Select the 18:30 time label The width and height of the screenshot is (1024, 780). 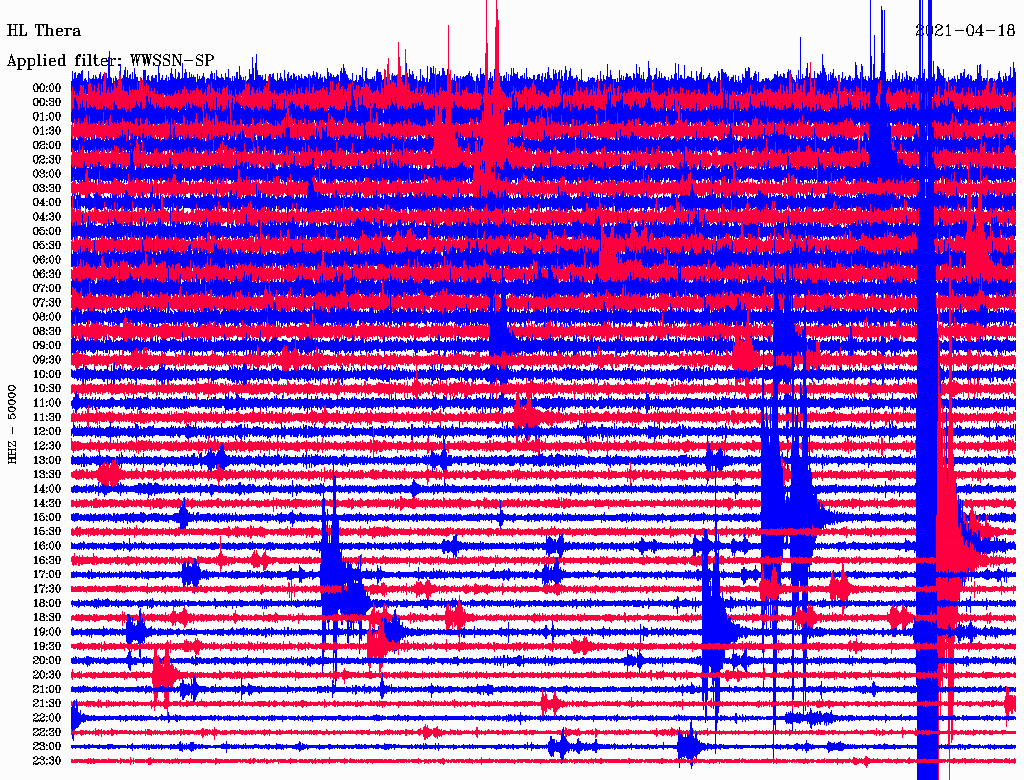click(47, 618)
